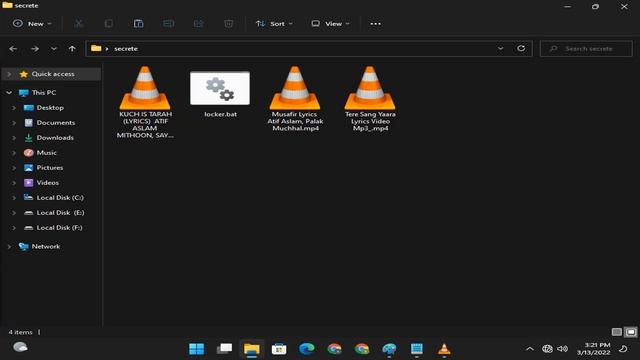The image size is (640, 360).
Task: Expand the Quick access tree node
Action: click(9, 74)
